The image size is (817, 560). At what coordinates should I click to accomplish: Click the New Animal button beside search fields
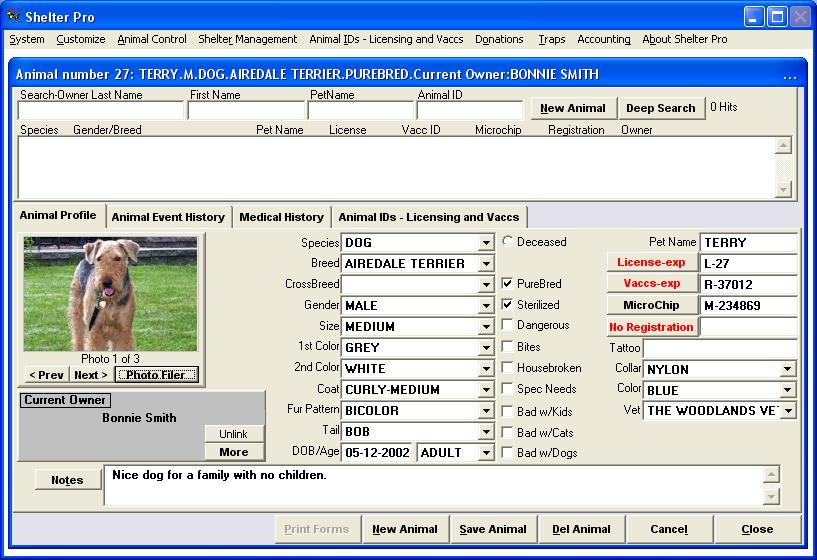pyautogui.click(x=573, y=108)
